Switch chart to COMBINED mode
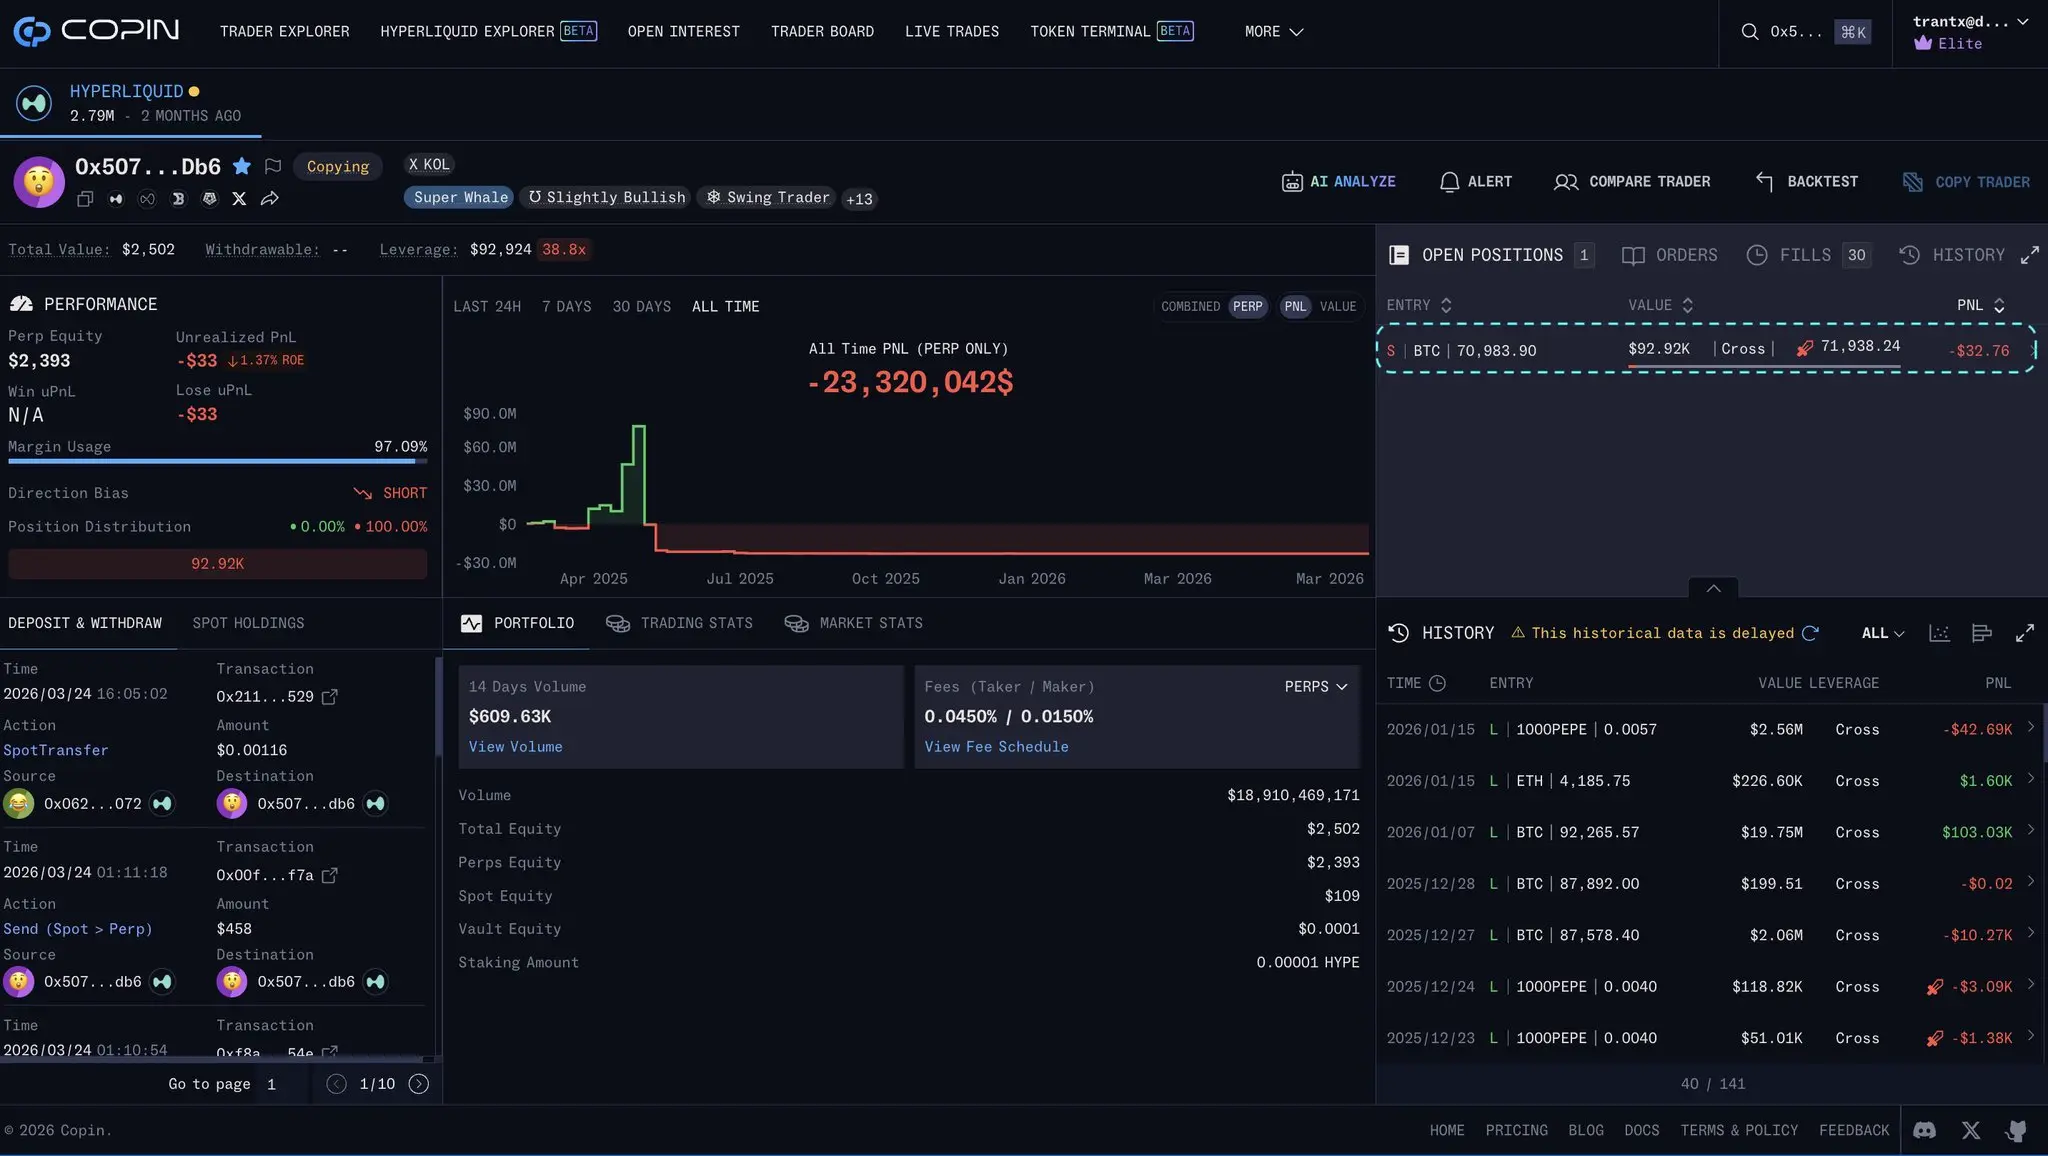Screen dimensions: 2048x1156 click(1190, 307)
